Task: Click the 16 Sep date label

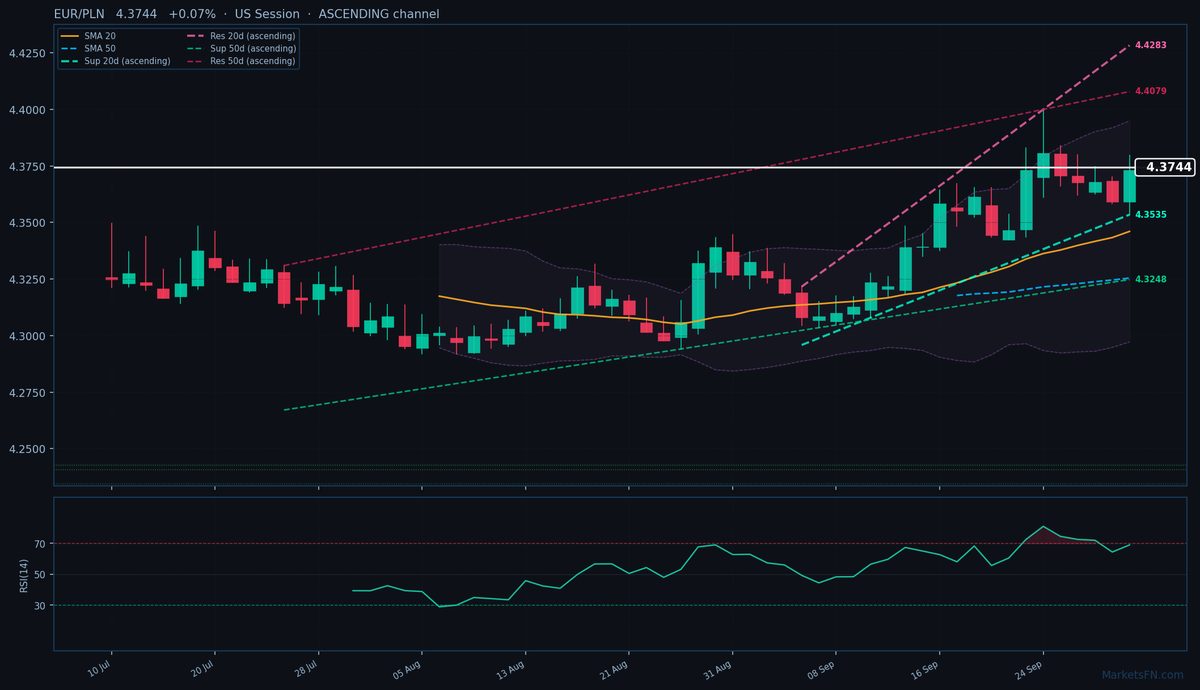Action: pyautogui.click(x=926, y=669)
